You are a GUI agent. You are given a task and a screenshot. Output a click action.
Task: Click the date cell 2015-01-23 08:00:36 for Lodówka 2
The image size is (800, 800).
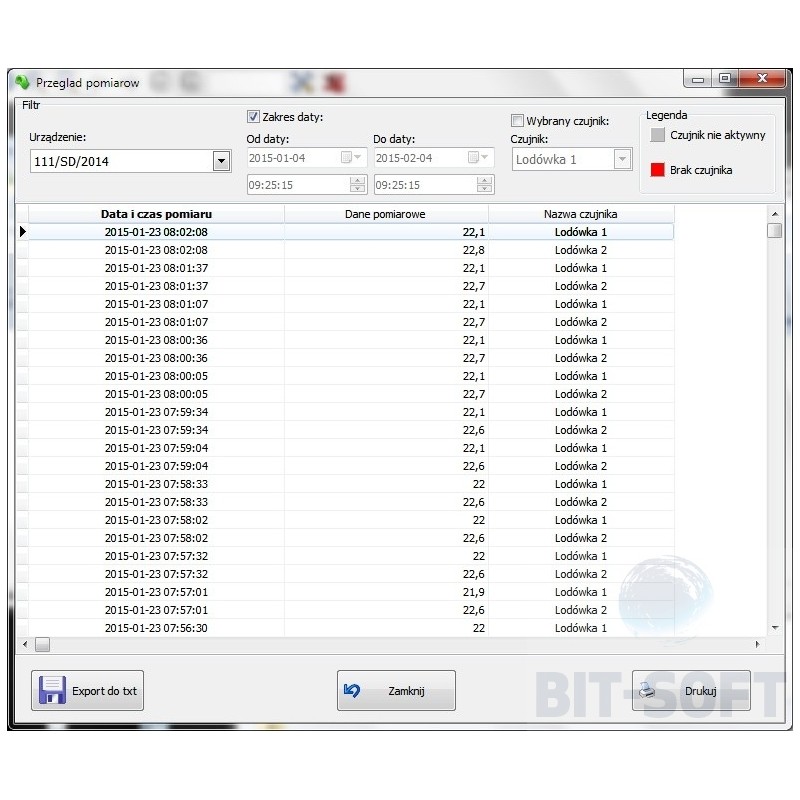tap(156, 358)
